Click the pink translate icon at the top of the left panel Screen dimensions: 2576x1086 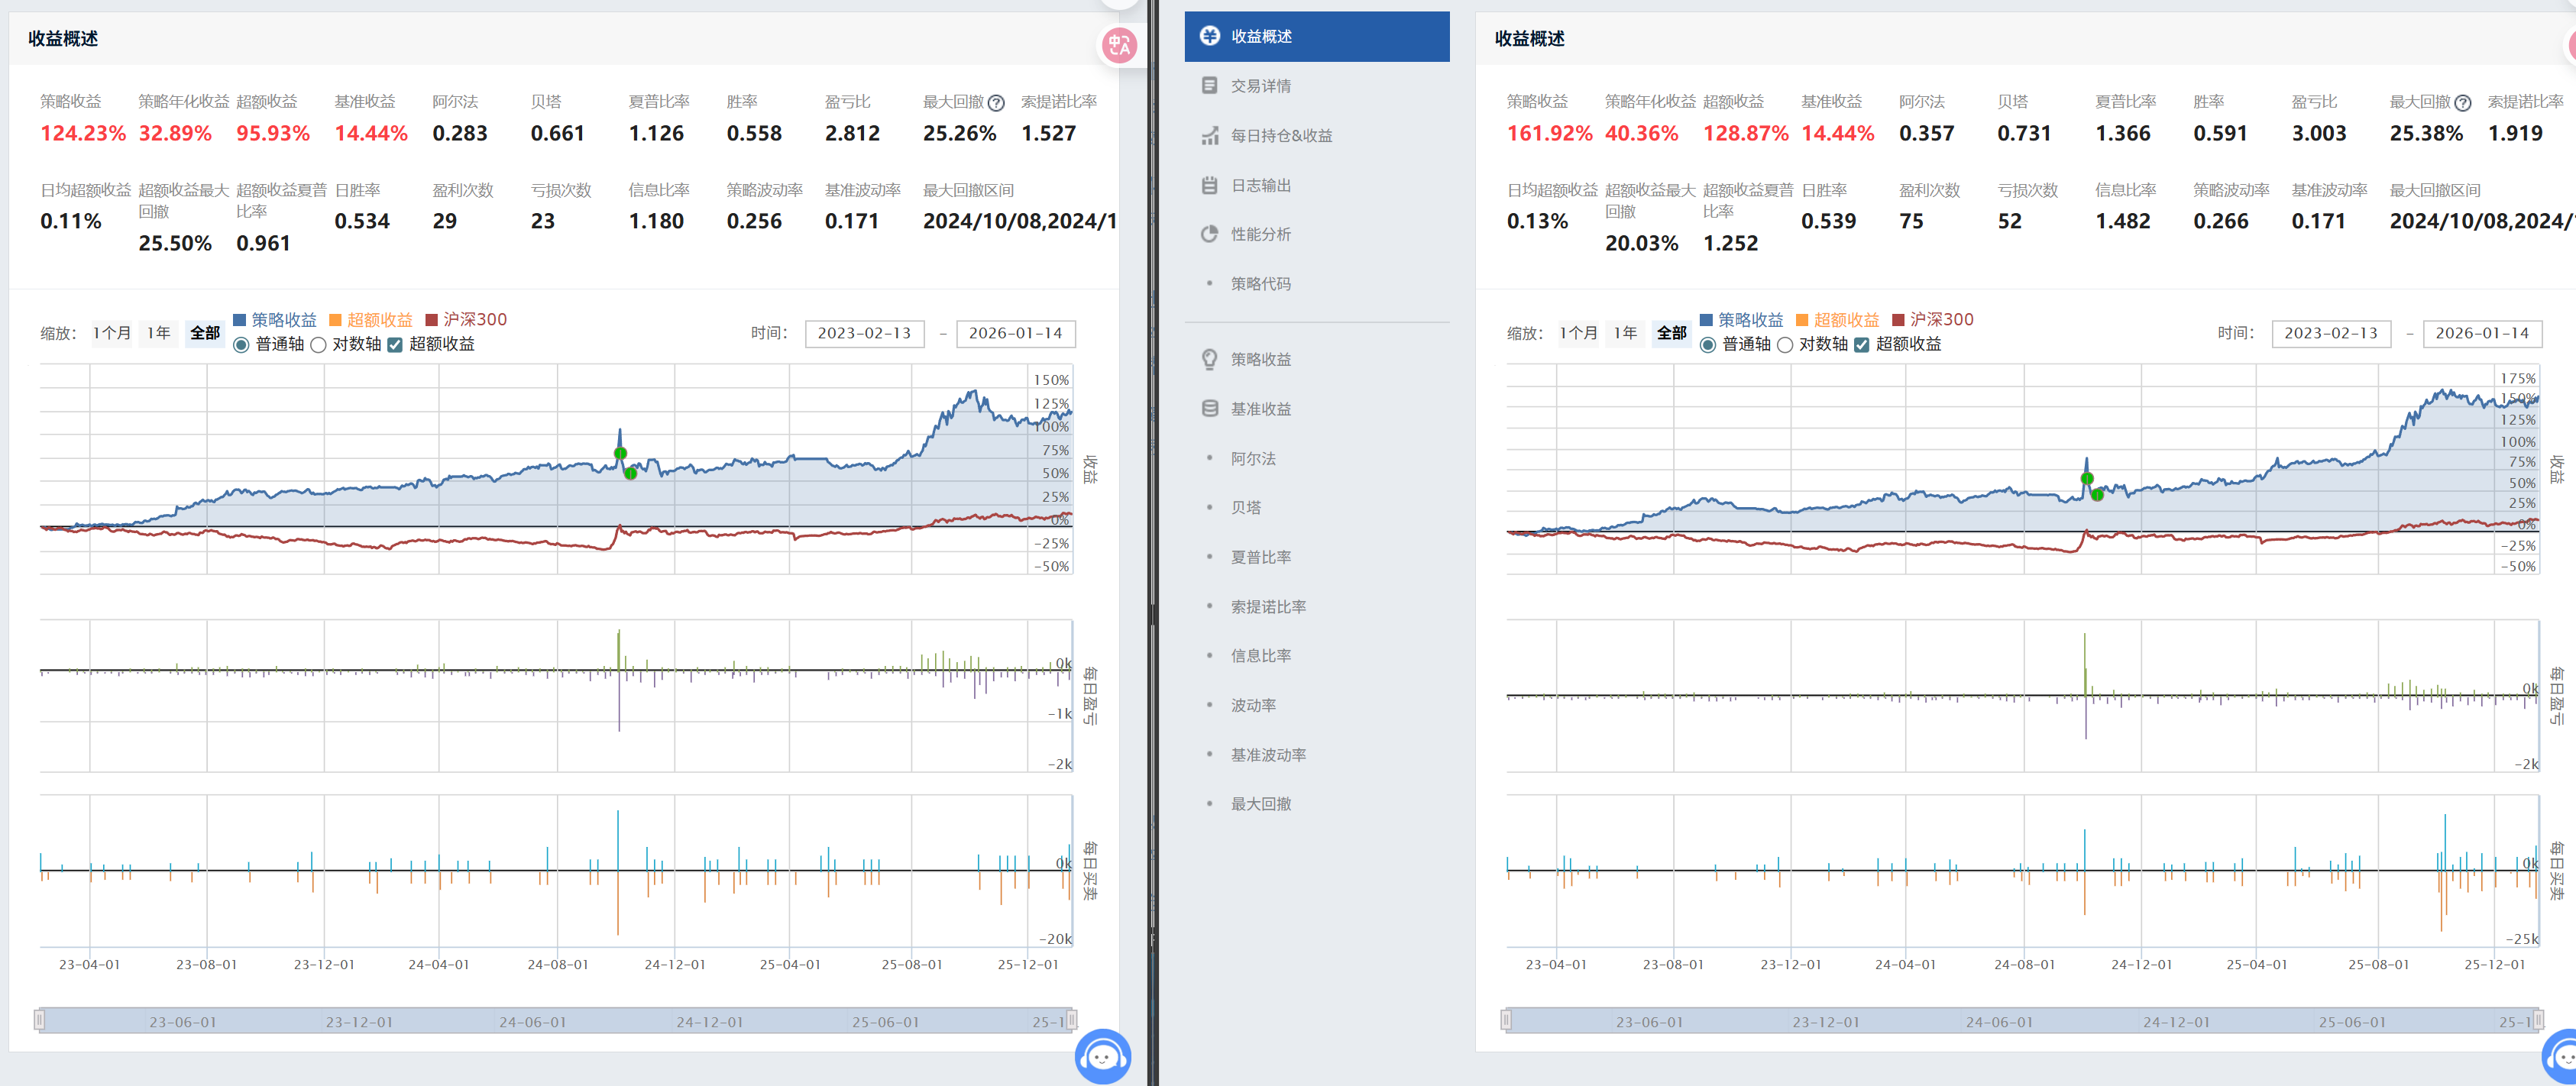pos(1119,45)
